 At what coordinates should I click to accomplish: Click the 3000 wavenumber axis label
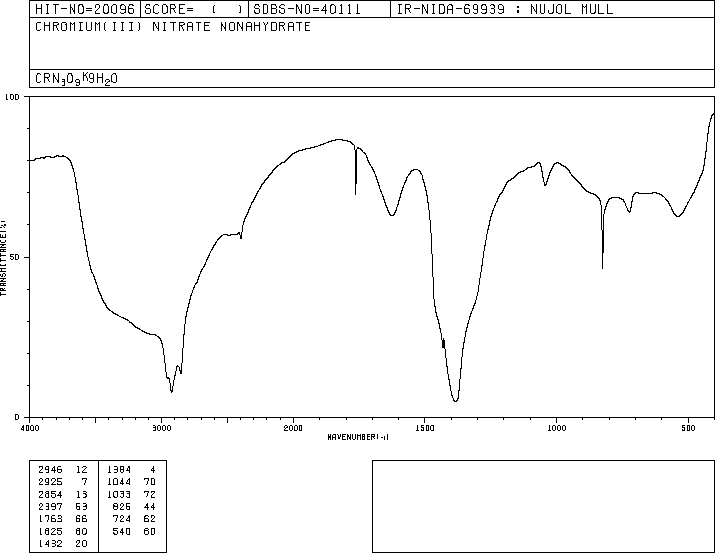coord(161,428)
